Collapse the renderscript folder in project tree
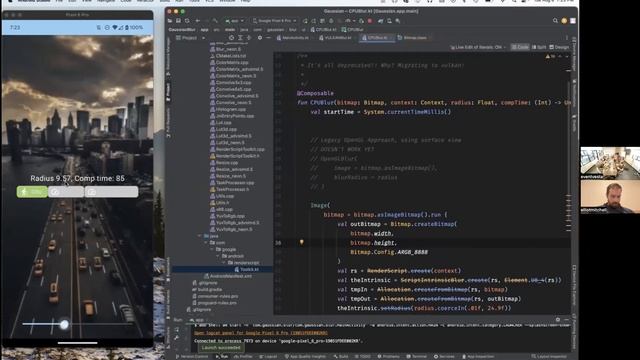 pyautogui.click(x=224, y=263)
